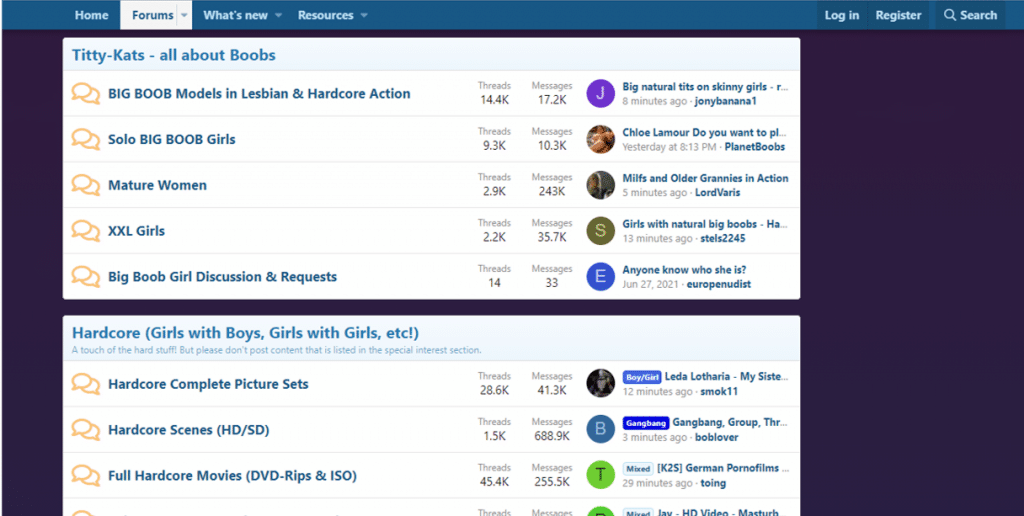Open latest thread 'Big natural tits on skinny girls'

click(705, 86)
